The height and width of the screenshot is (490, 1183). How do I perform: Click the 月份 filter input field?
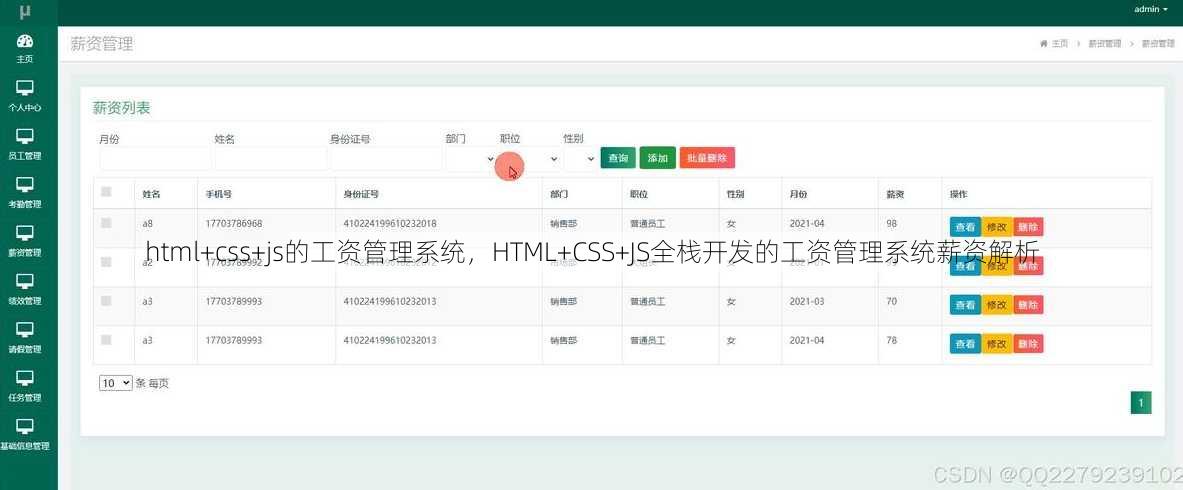155,159
